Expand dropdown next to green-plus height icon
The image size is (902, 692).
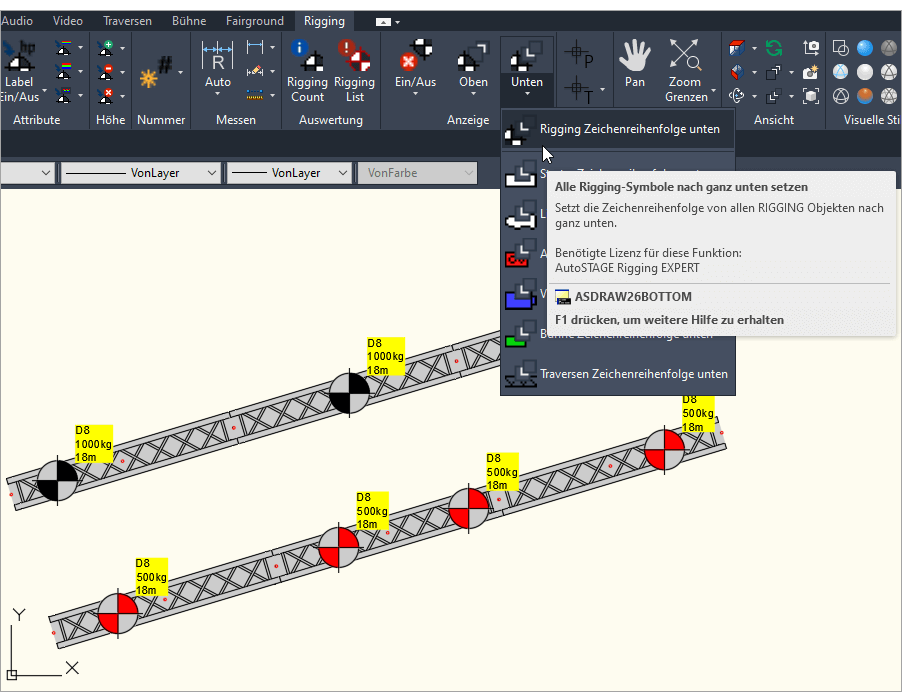(x=123, y=48)
